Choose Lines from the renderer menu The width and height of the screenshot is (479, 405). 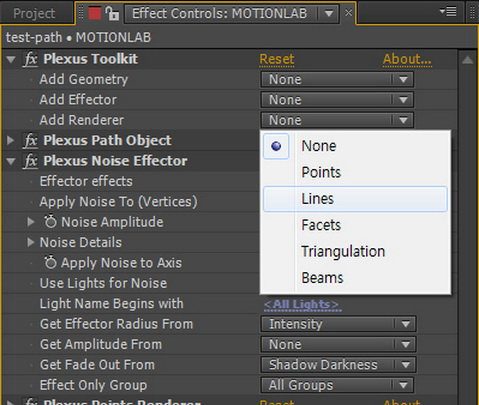[x=355, y=199]
